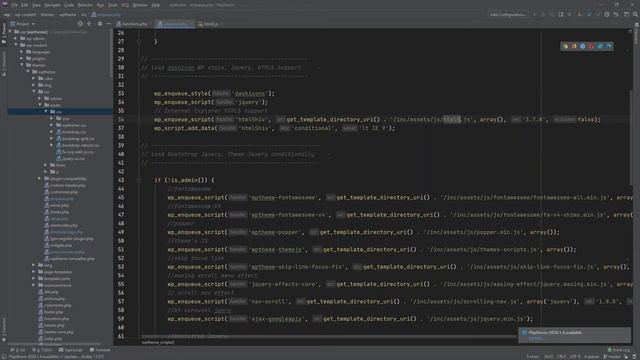The width and height of the screenshot is (640, 360).
Task: Click the wp-content breadcrumb in navigation bar
Action: pos(25,15)
